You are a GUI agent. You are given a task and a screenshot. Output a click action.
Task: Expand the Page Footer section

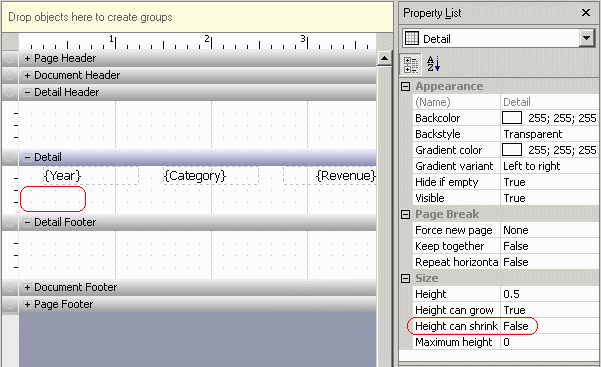tap(27, 304)
